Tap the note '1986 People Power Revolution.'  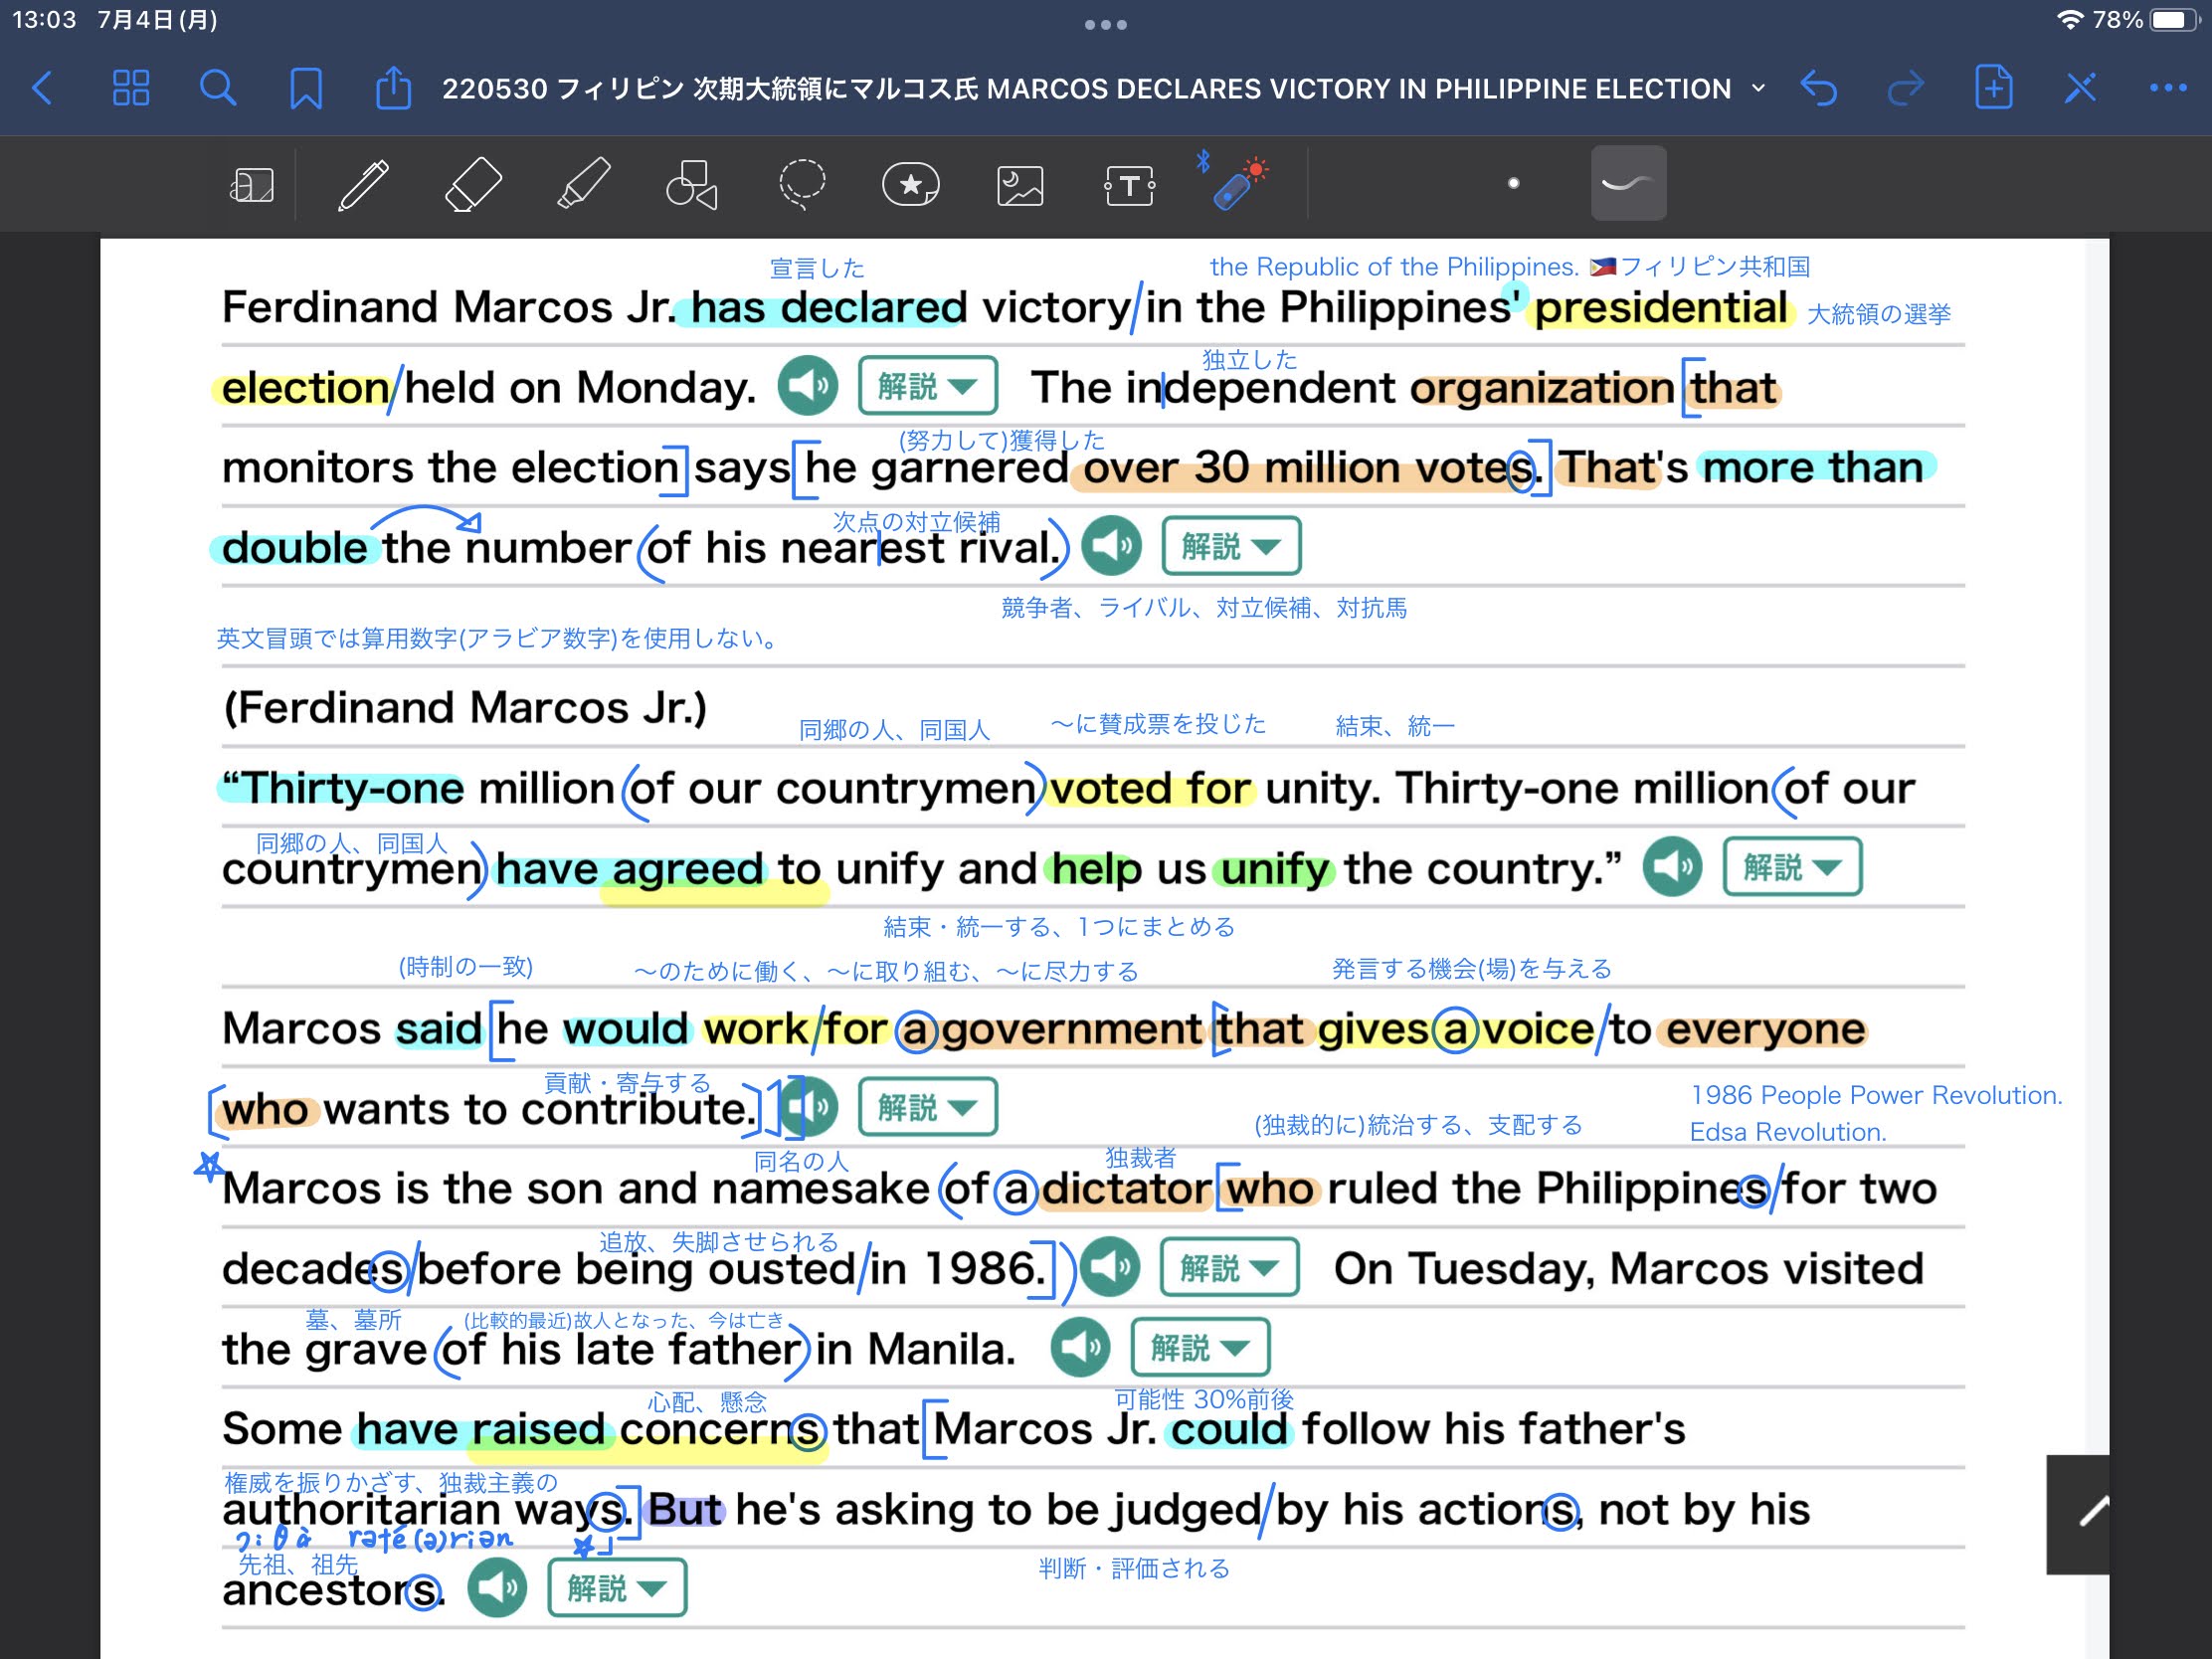1876,1095
